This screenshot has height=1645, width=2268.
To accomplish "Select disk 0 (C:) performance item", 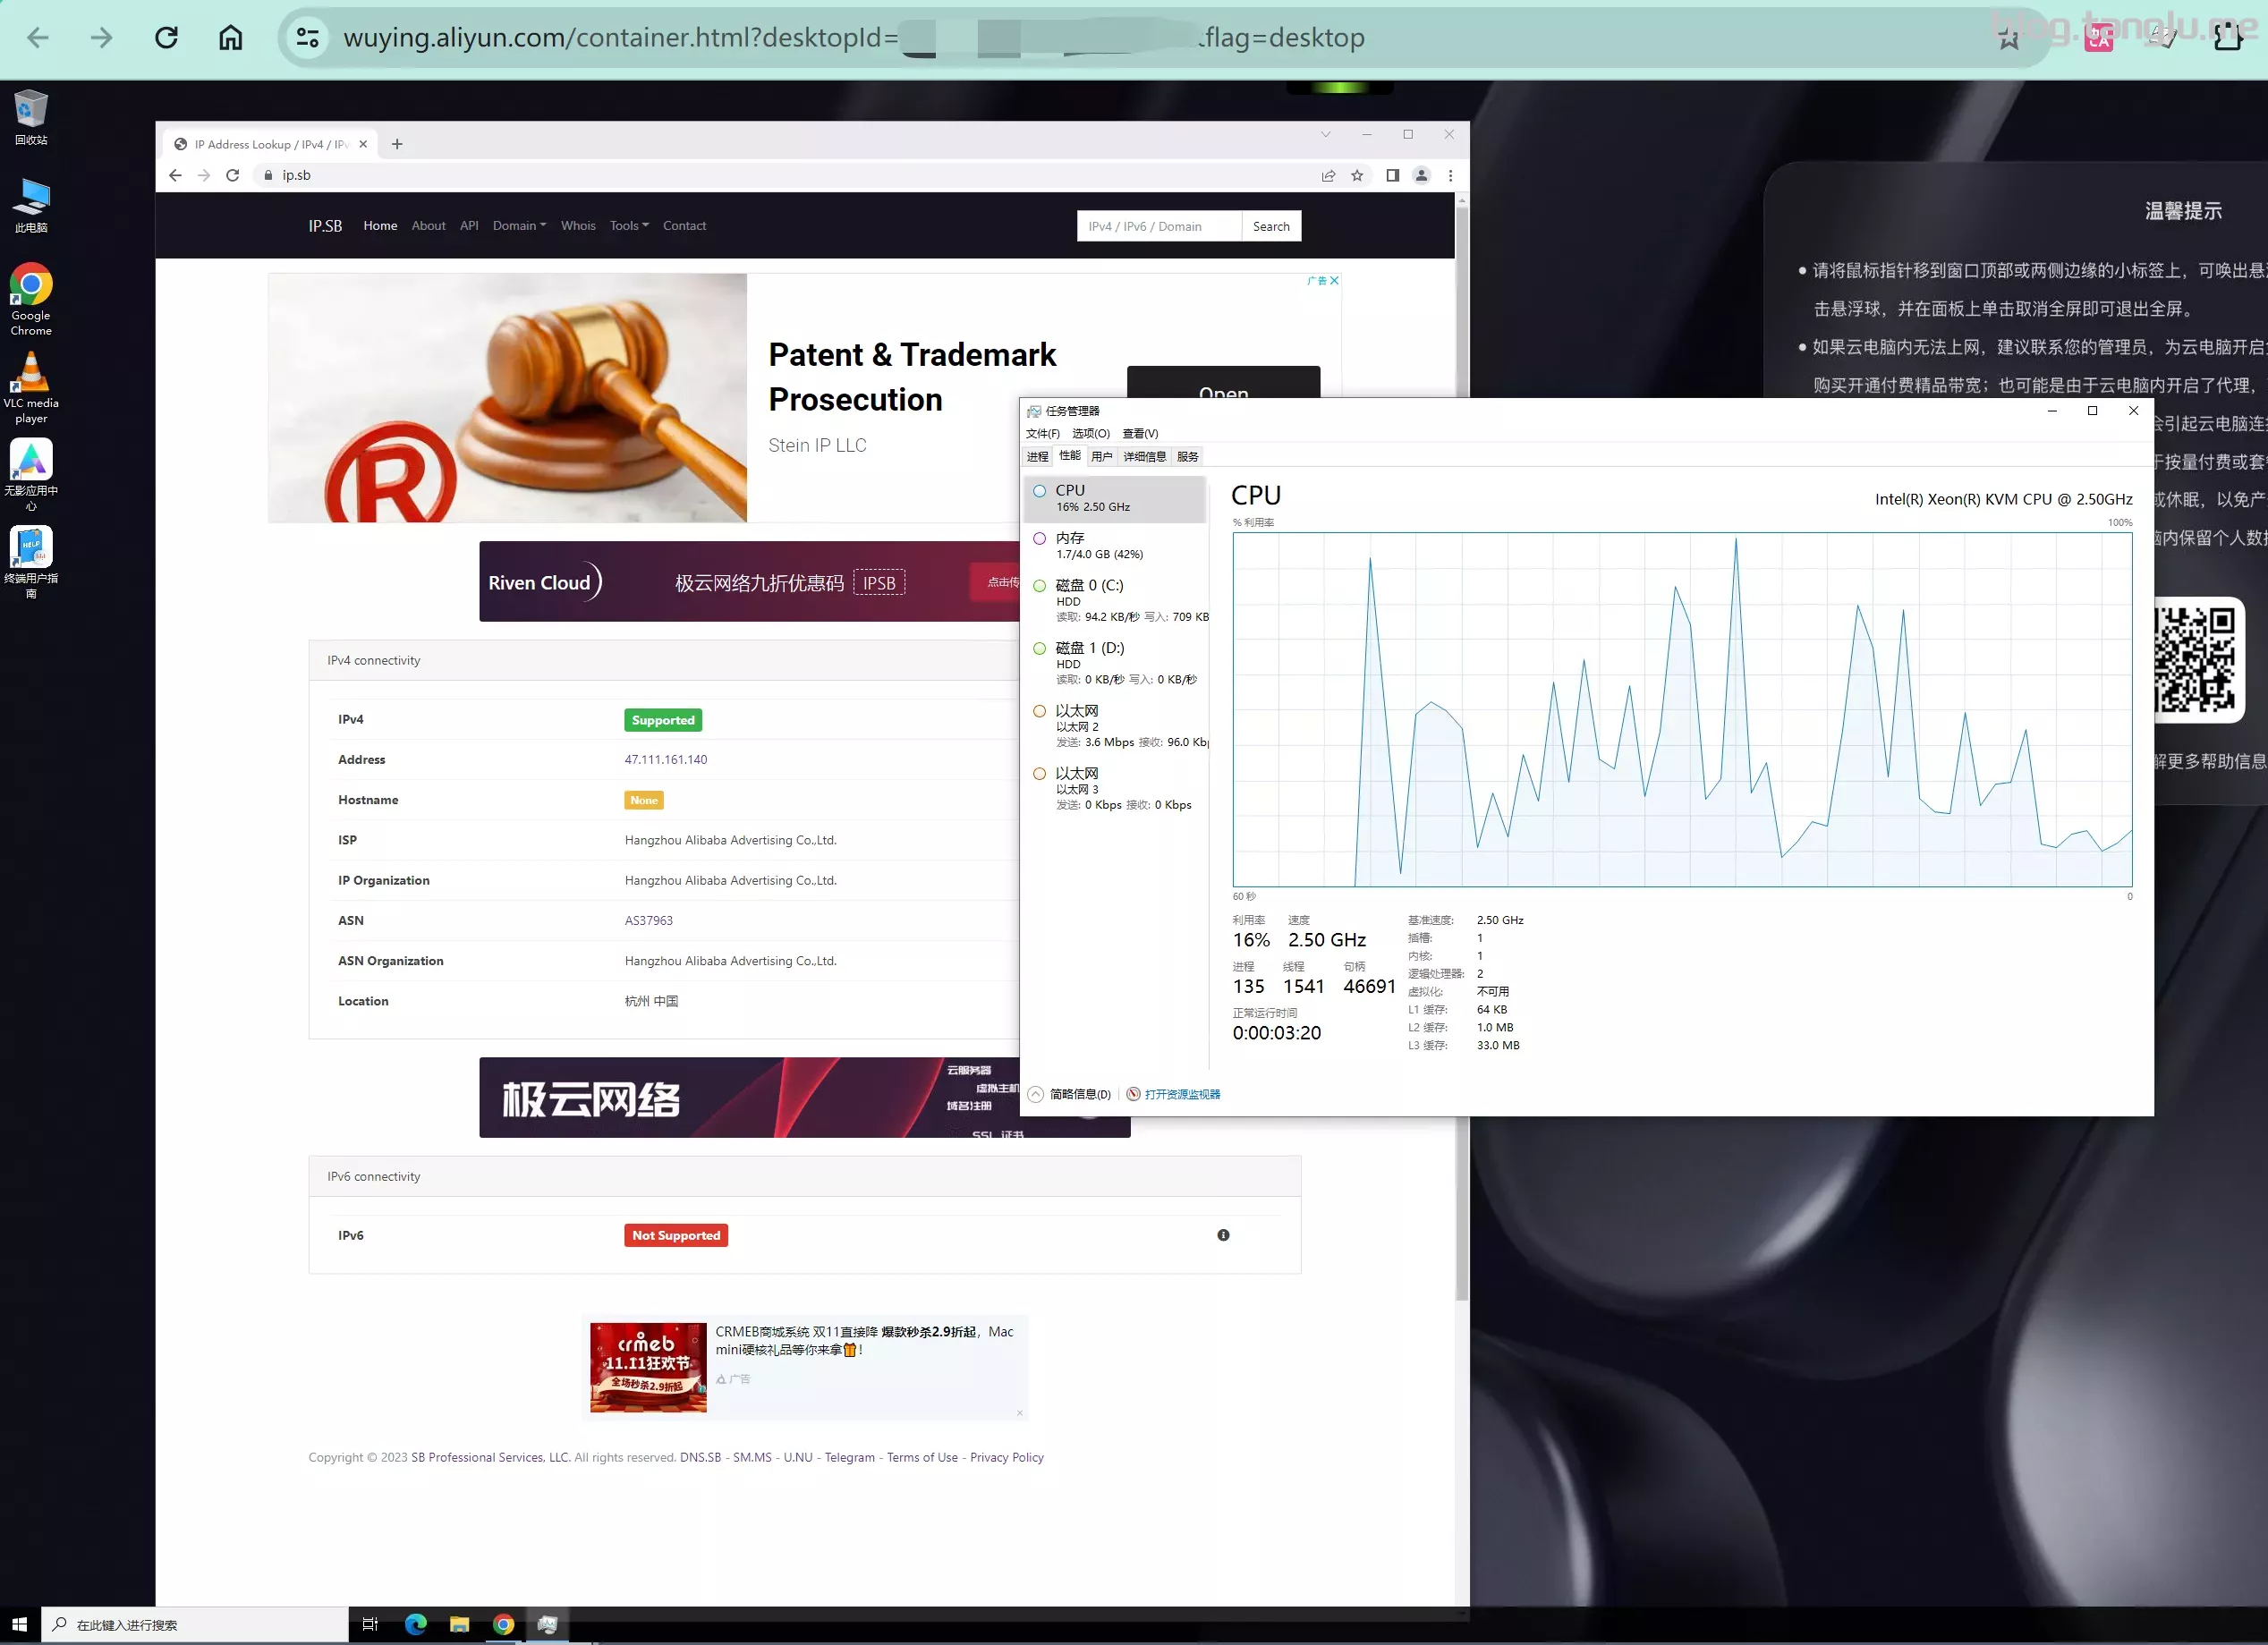I will [x=1115, y=600].
